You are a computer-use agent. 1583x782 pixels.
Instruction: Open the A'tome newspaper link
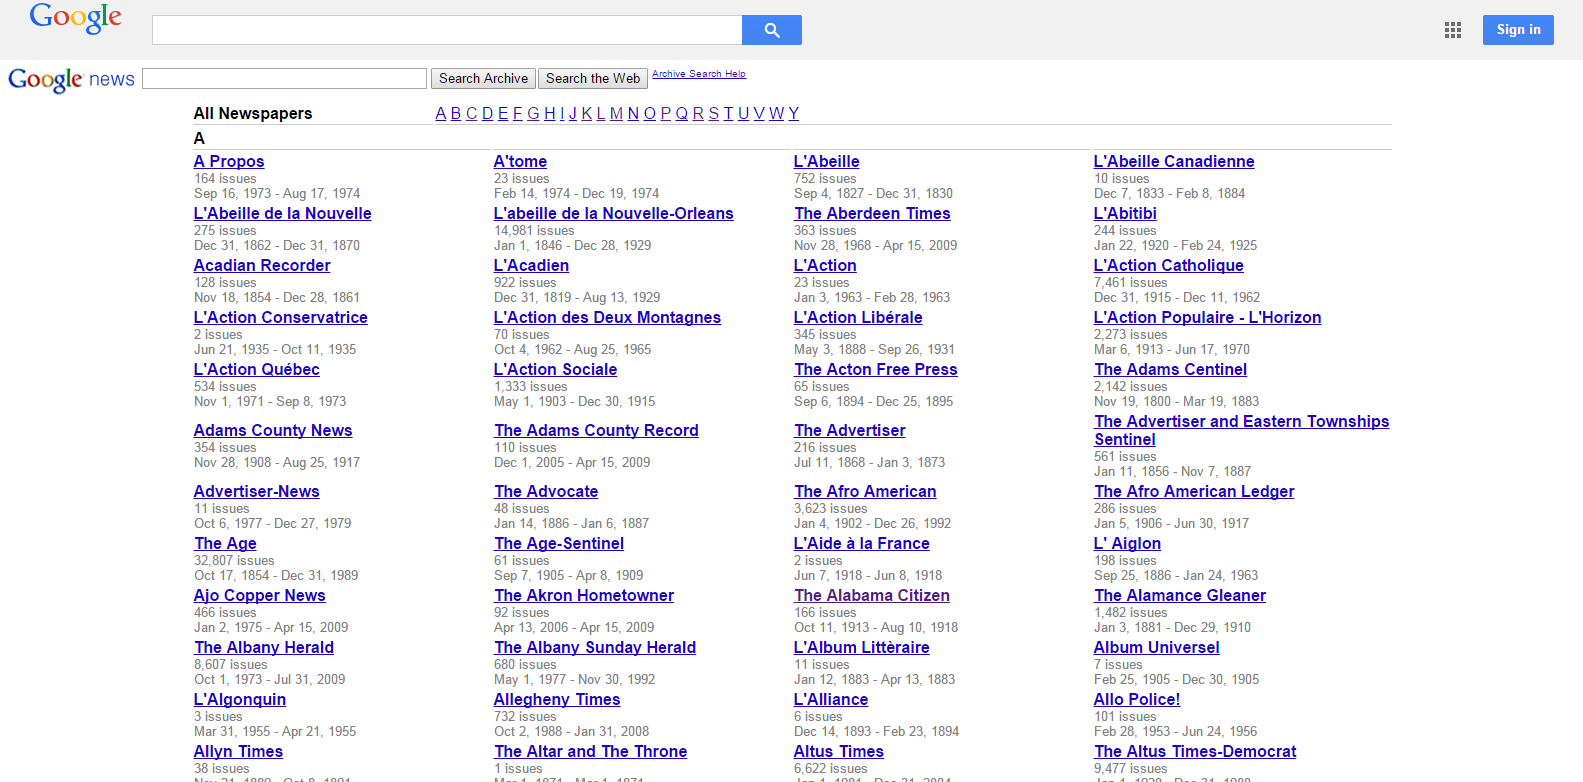520,161
